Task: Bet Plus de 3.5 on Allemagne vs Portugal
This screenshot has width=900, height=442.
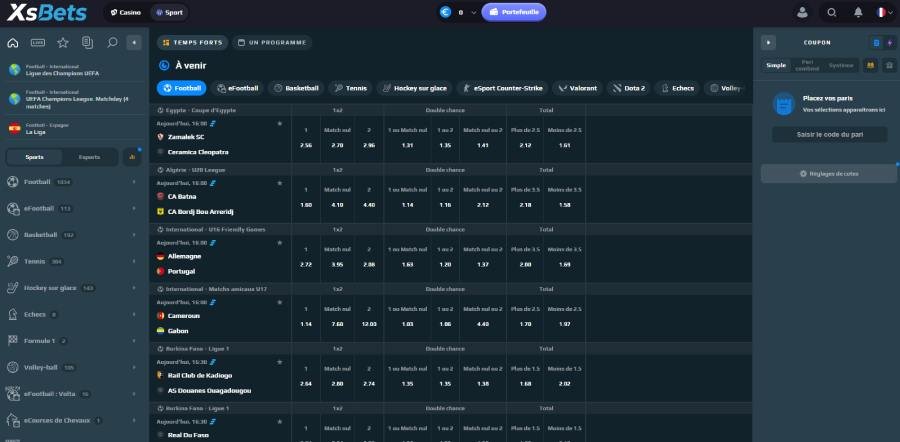Action: coord(525,257)
